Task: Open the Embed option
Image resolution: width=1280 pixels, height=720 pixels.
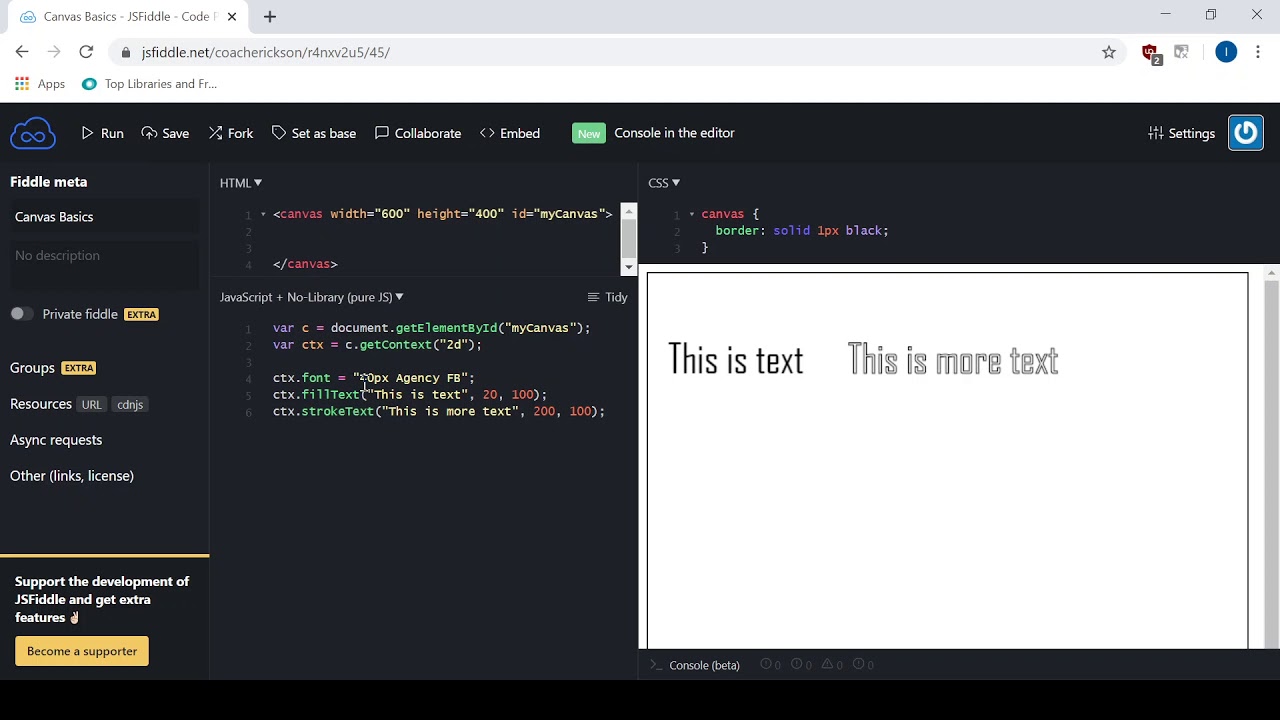Action: click(x=509, y=133)
